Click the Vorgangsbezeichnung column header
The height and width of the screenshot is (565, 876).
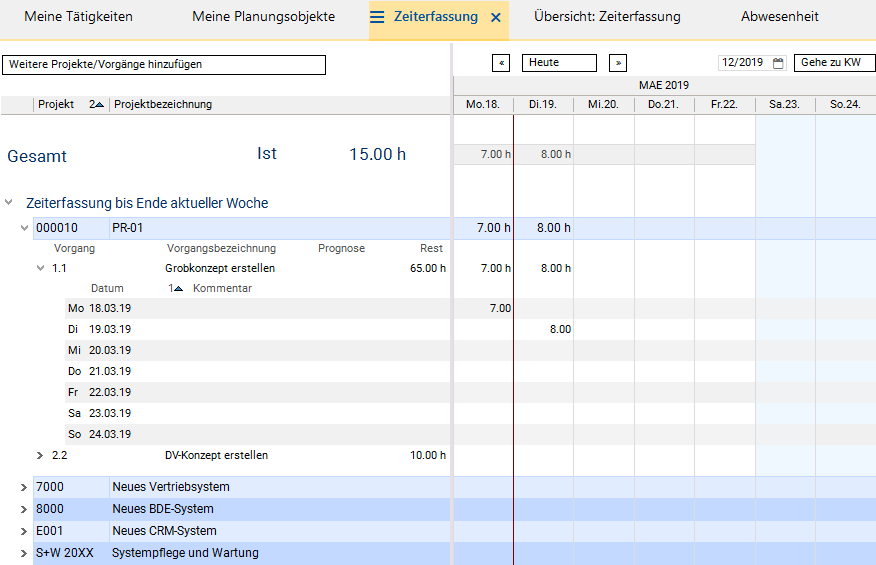(221, 248)
